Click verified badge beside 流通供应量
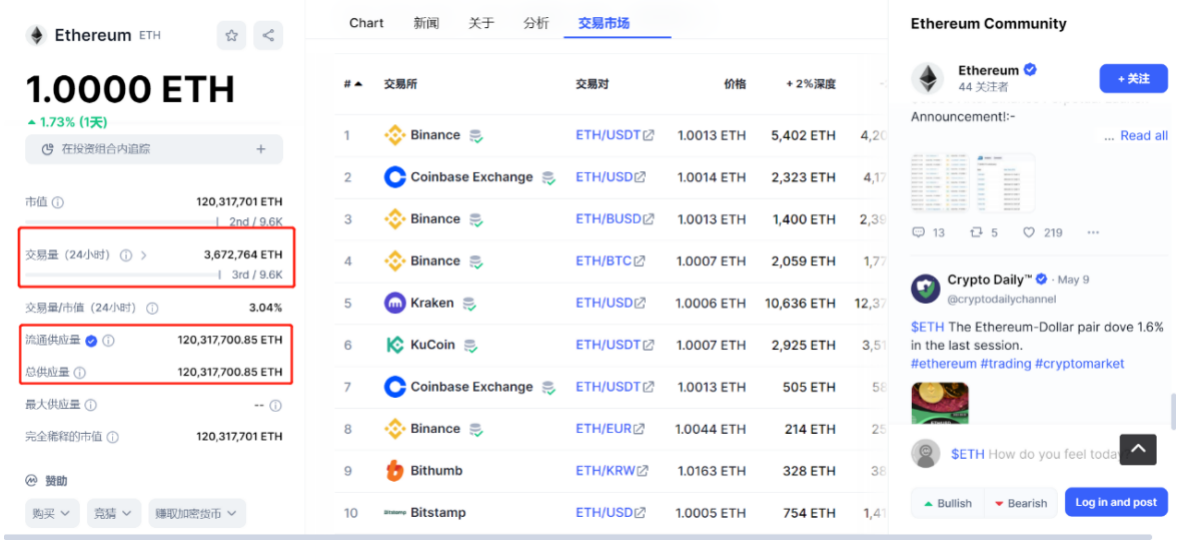This screenshot has width=1202, height=560. tap(91, 340)
